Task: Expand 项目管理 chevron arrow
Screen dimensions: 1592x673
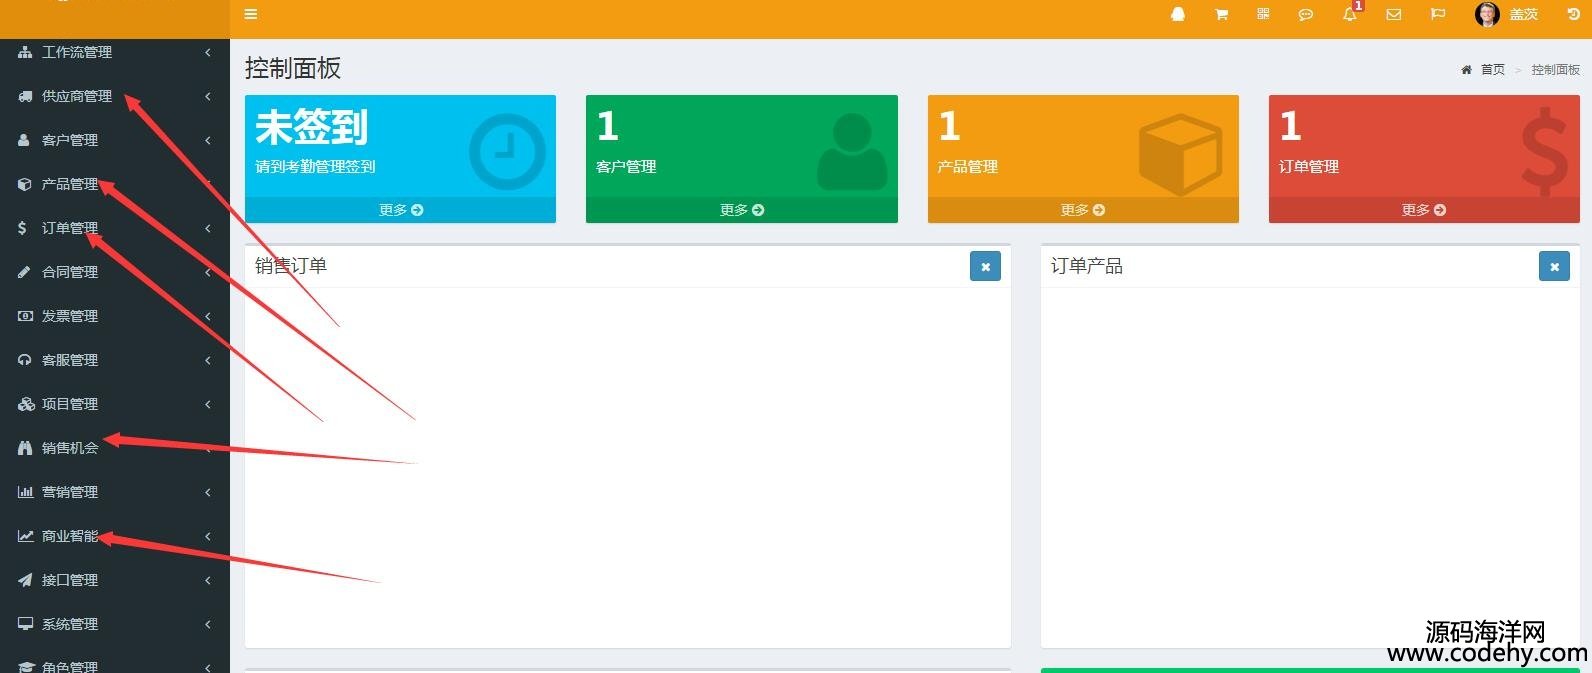Action: click(208, 404)
